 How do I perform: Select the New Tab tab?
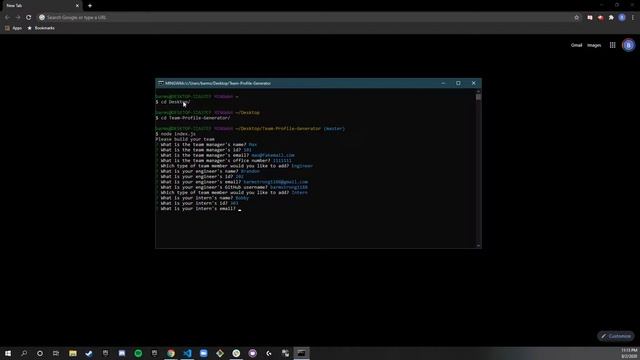pyautogui.click(x=41, y=6)
